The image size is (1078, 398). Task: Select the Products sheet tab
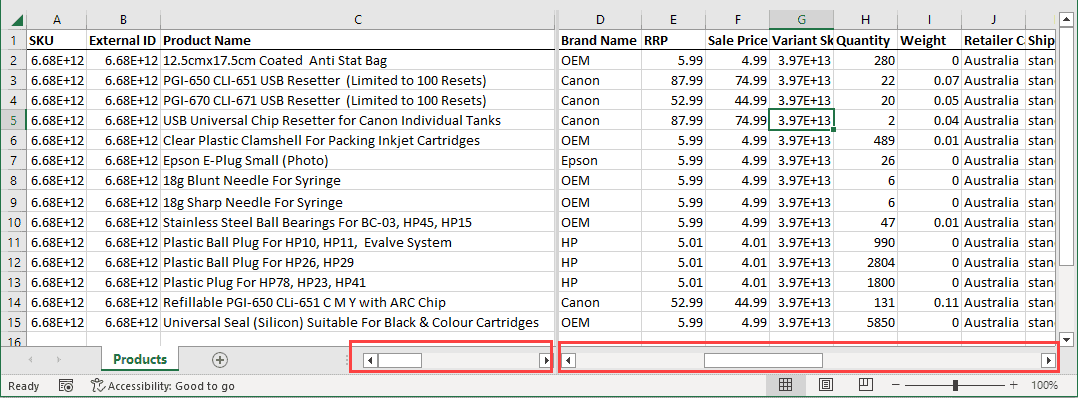point(140,360)
